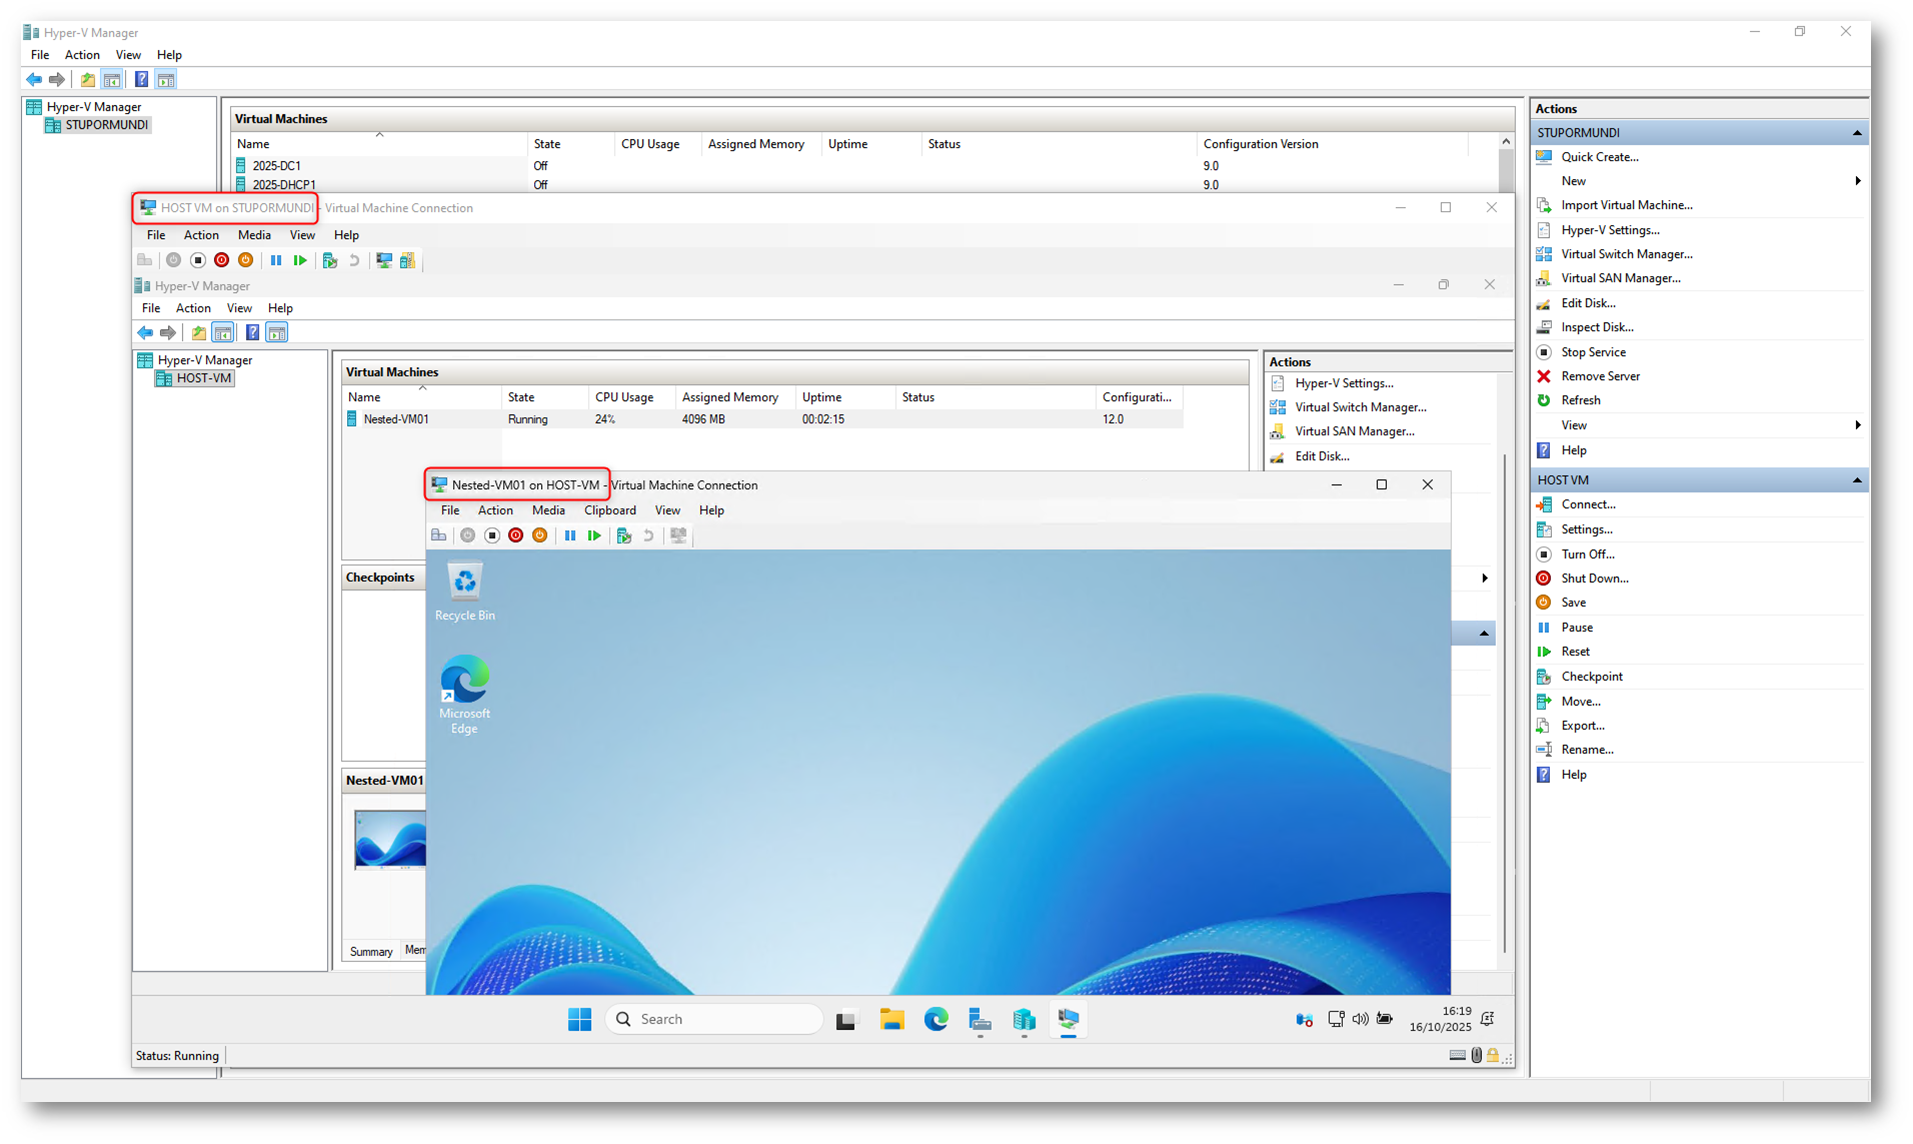This screenshot has height=1144, width=1913.
Task: Click Turn Off icon in HOST VM connection toolbar
Action: coord(198,261)
